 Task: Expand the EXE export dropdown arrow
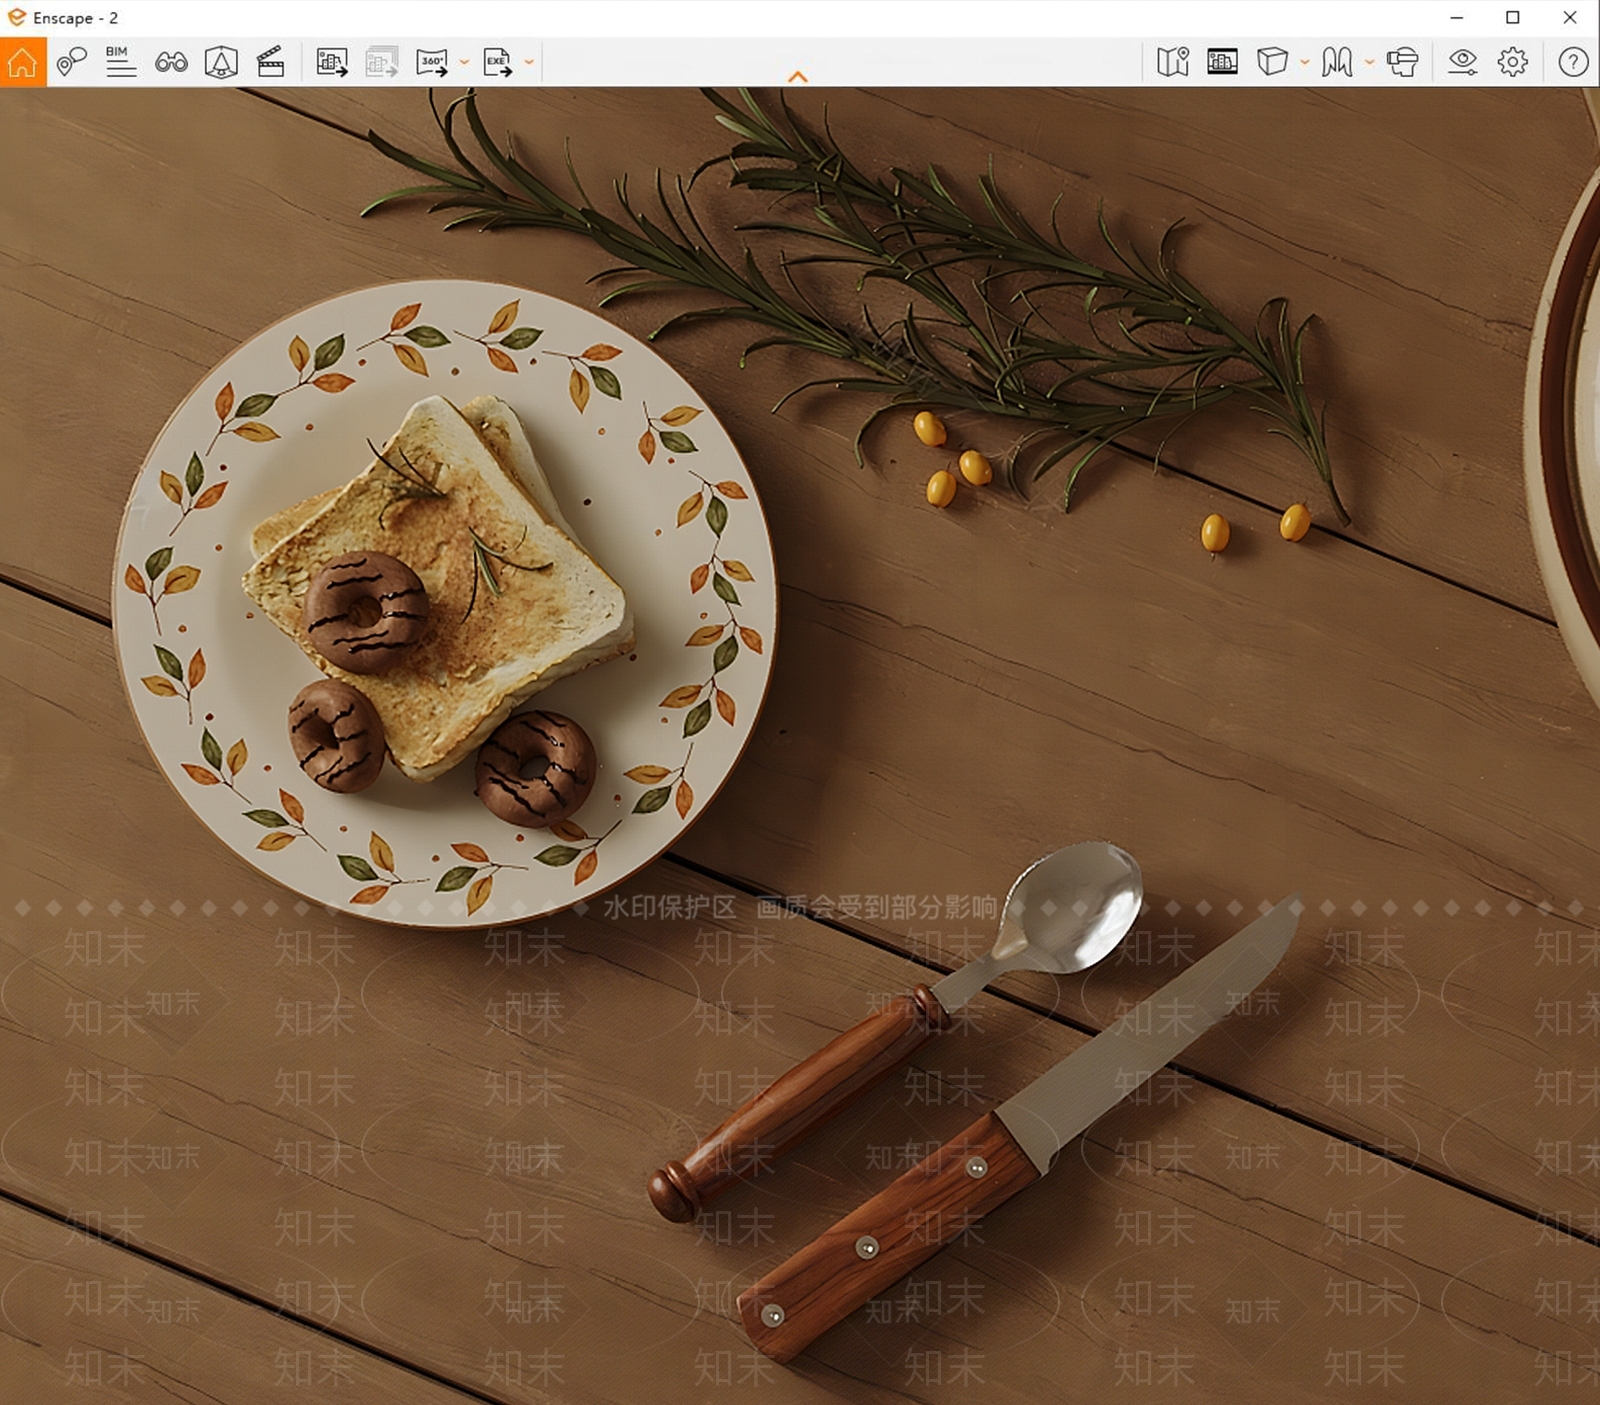(x=529, y=62)
